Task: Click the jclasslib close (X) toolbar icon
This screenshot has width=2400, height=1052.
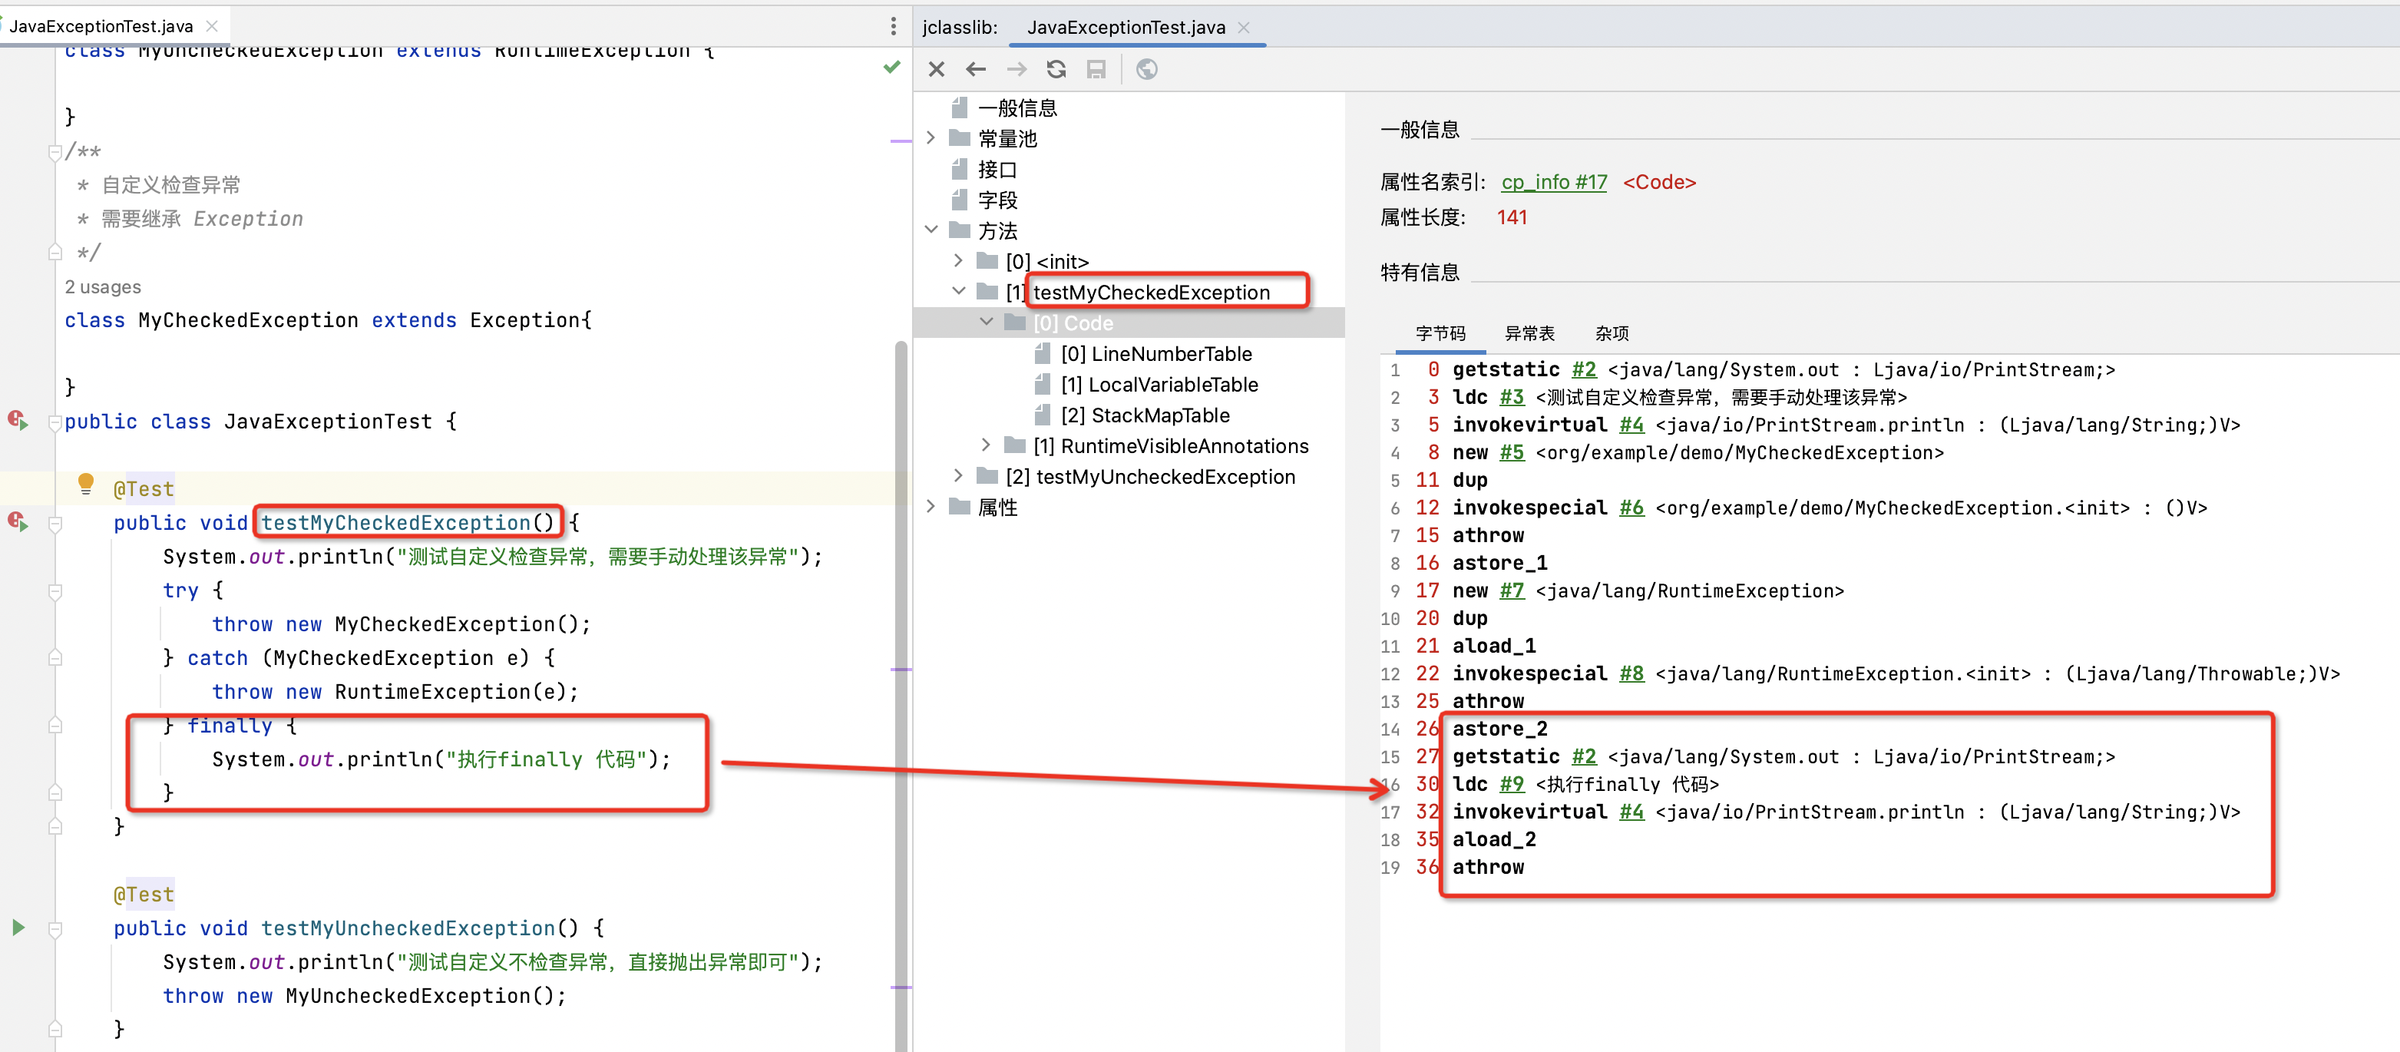Action: pos(936,69)
